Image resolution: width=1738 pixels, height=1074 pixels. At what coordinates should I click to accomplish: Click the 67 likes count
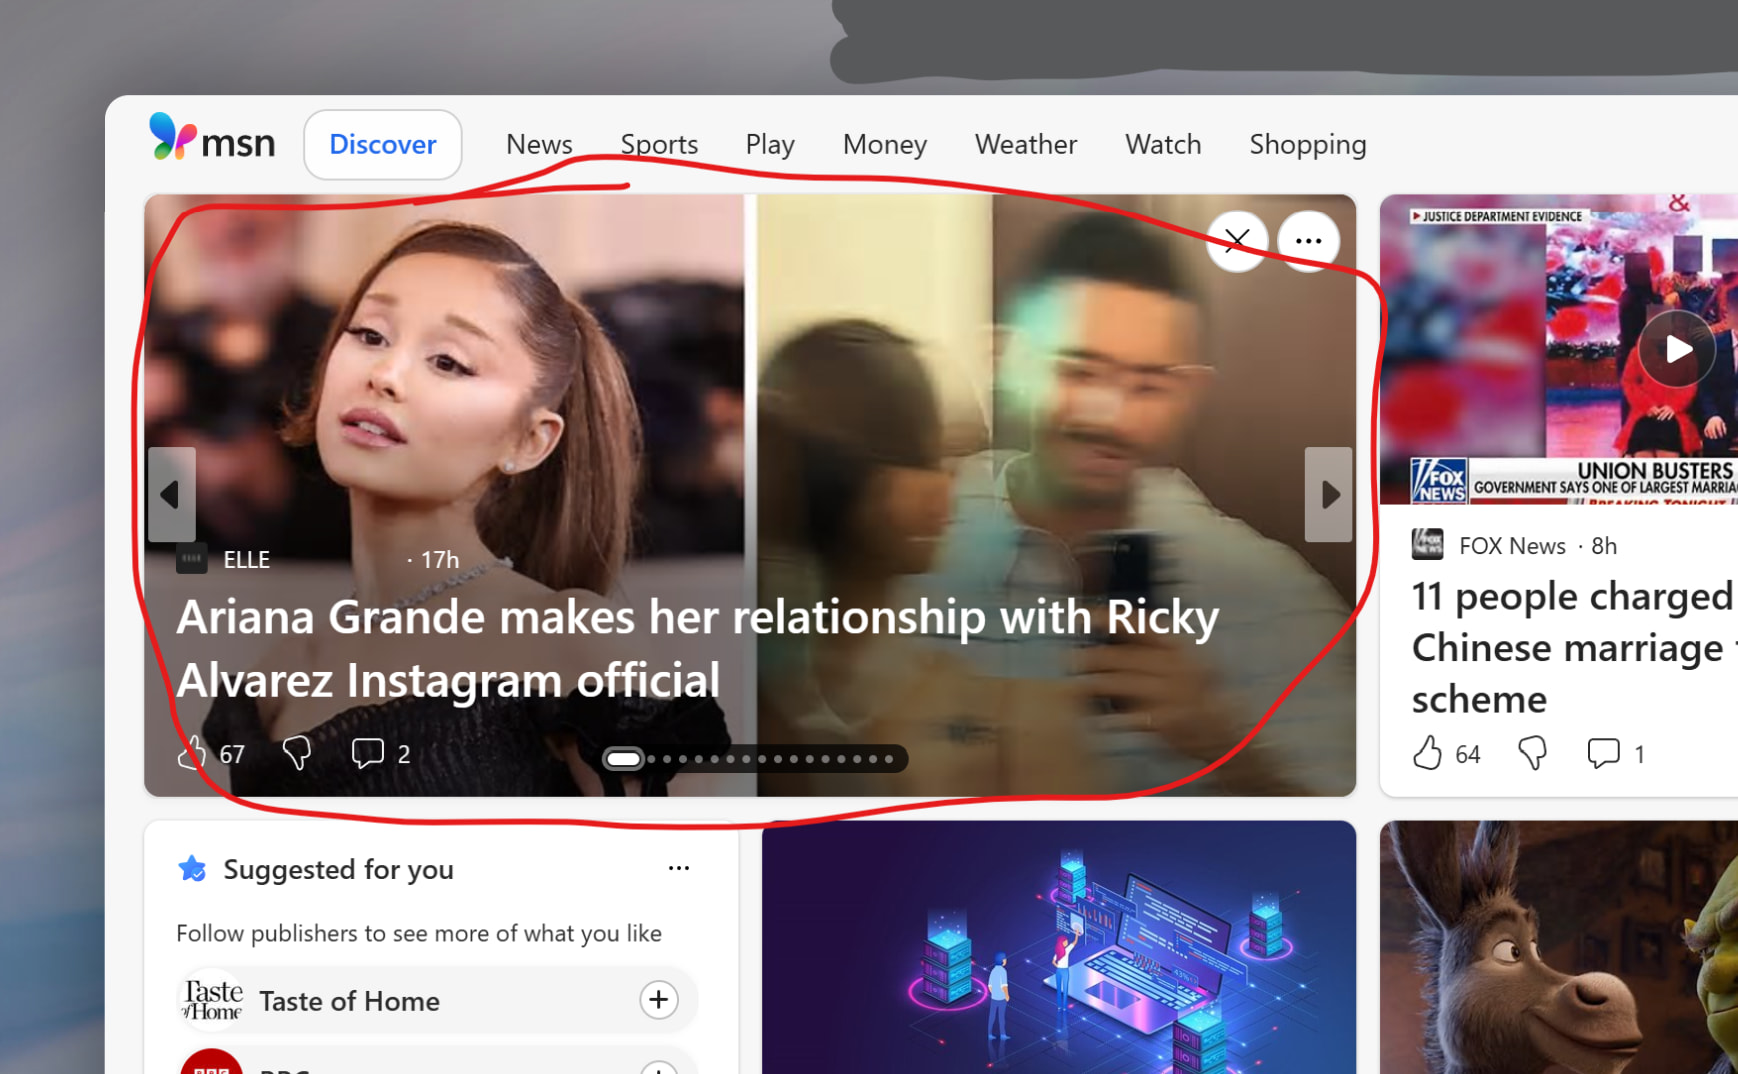coord(232,754)
